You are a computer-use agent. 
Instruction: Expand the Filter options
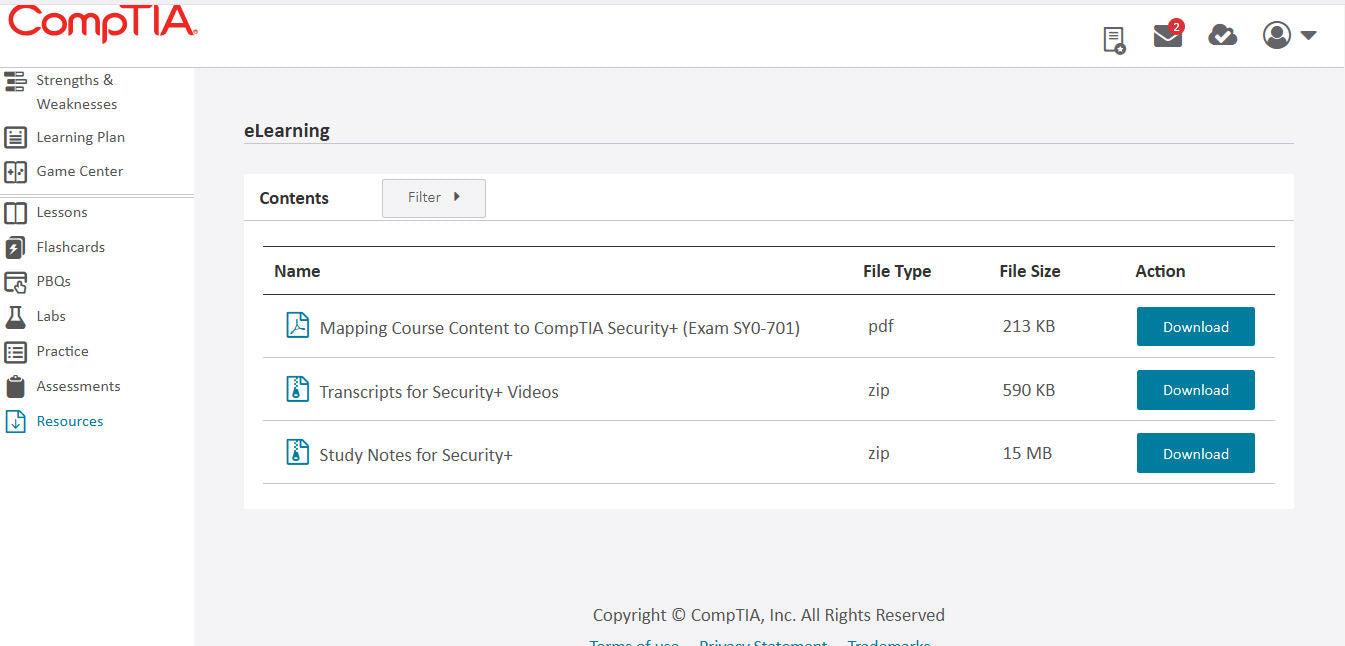click(x=433, y=197)
